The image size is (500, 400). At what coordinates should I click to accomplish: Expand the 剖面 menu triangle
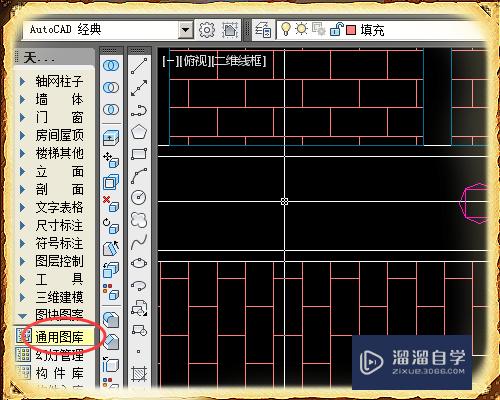click(22, 189)
